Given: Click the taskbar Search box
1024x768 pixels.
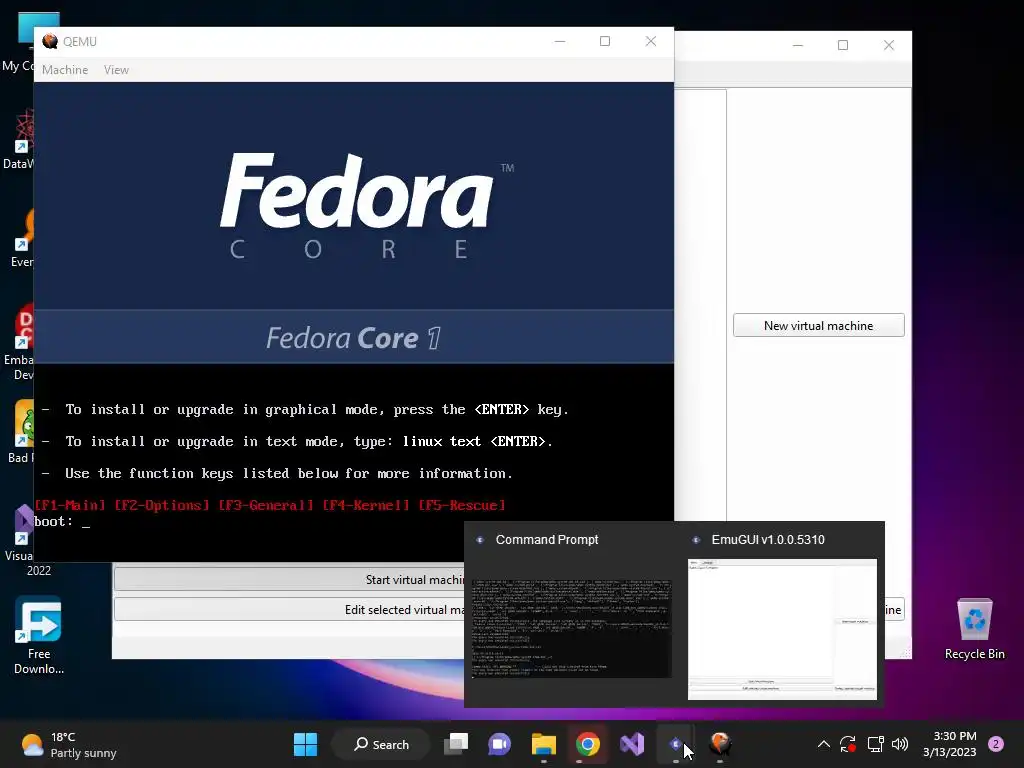Looking at the screenshot, I should (381, 744).
